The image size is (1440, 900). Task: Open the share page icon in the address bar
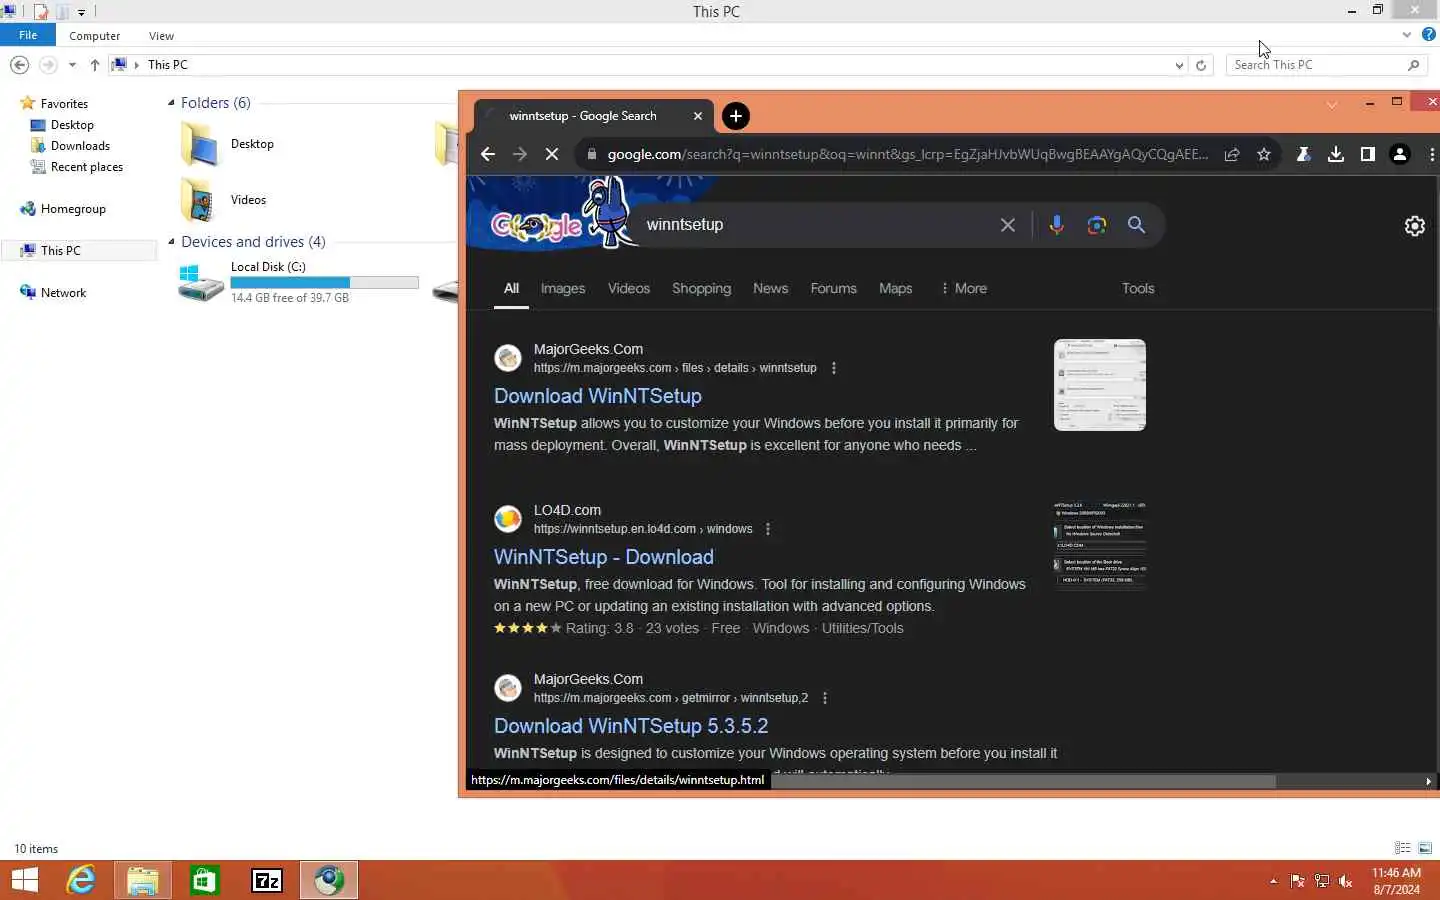pyautogui.click(x=1232, y=154)
